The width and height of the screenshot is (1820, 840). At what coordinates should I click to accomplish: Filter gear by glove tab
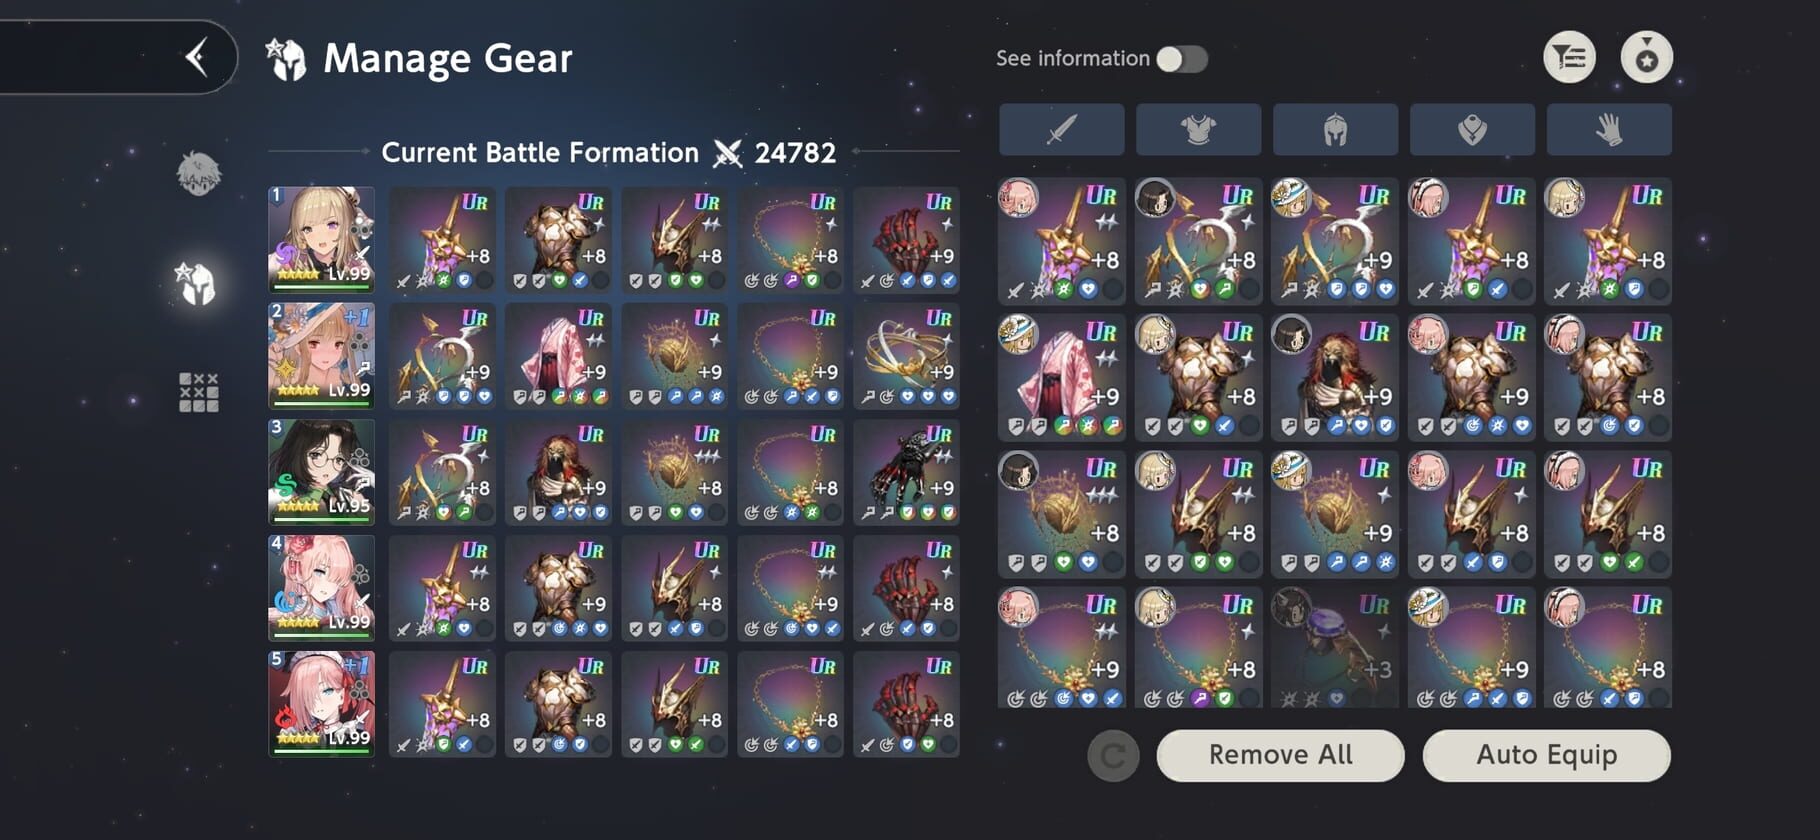tap(1609, 129)
